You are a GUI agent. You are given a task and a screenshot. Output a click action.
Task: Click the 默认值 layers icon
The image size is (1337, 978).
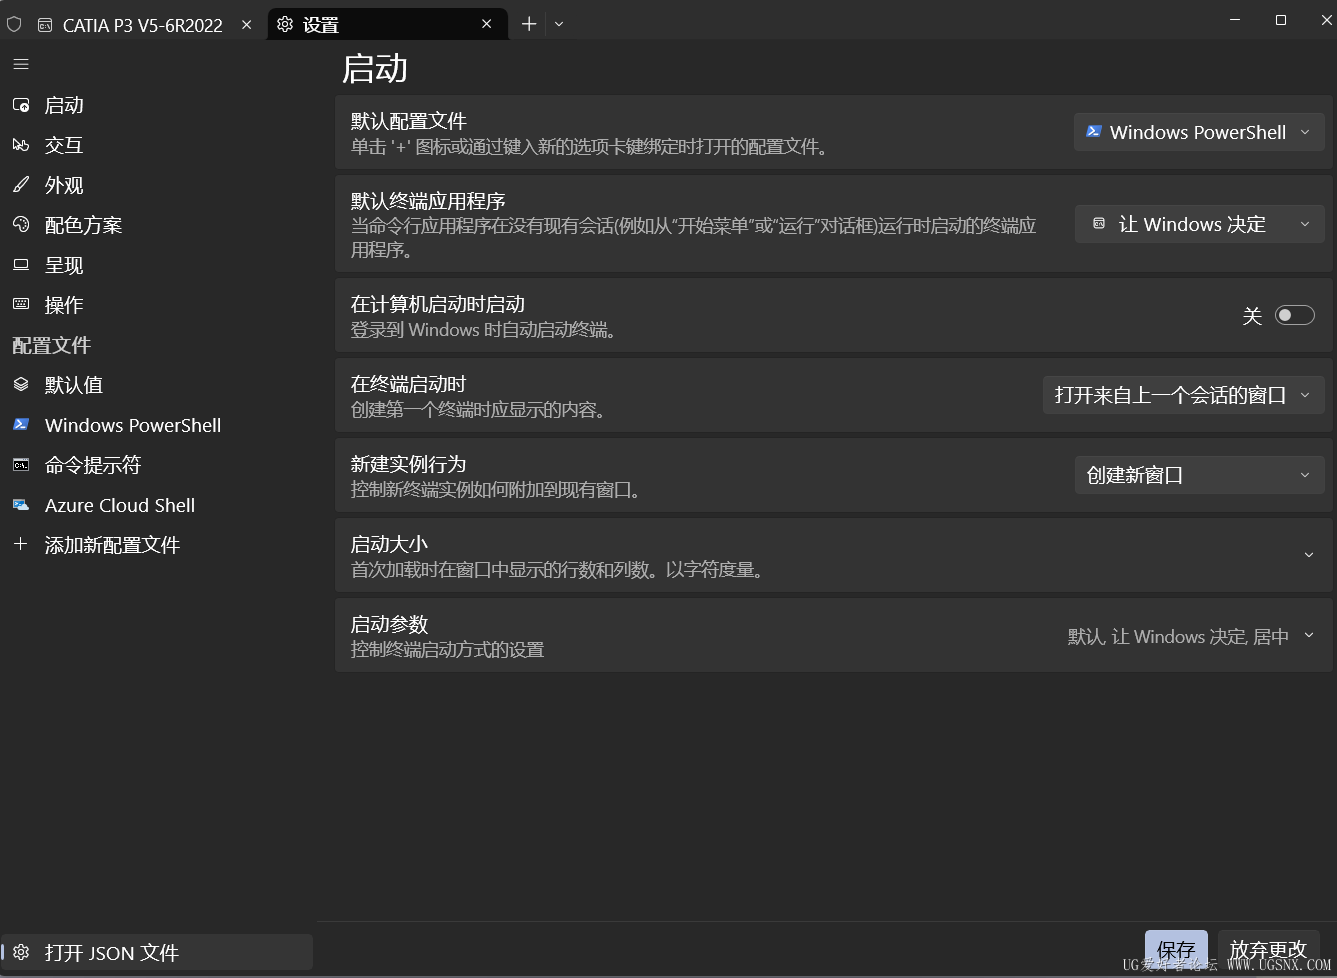(21, 384)
